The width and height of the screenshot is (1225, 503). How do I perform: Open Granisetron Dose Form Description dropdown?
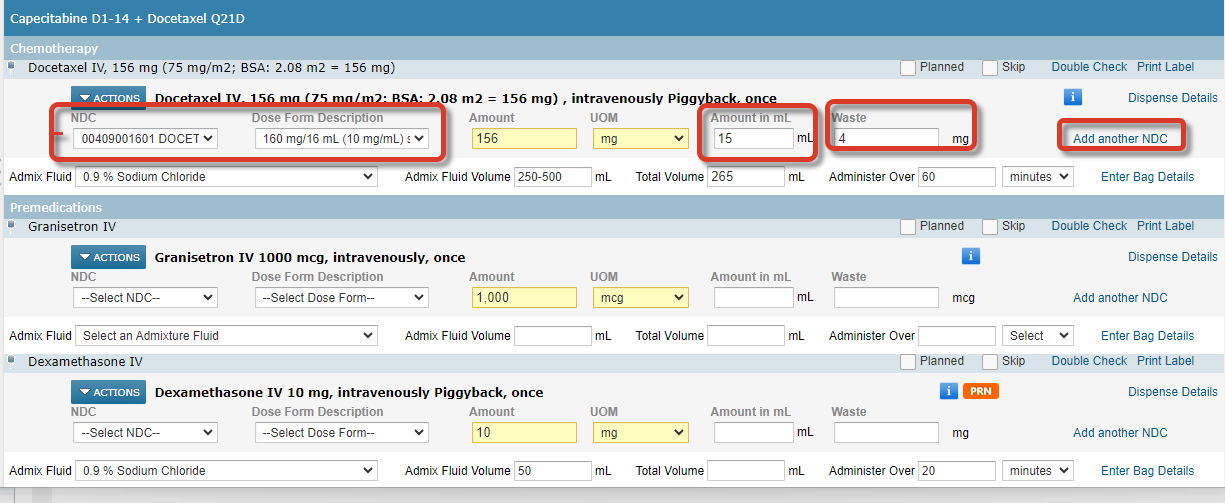(341, 297)
